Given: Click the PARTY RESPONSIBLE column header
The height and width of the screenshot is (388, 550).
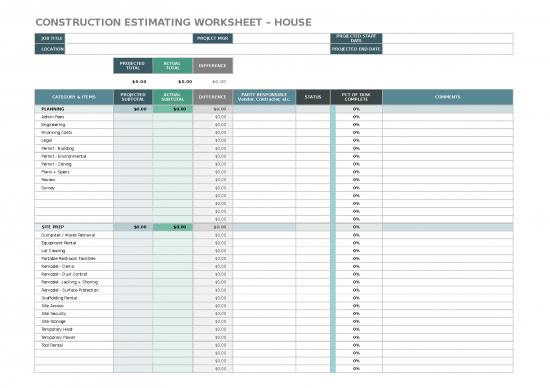Looking at the screenshot, I should coord(264,97).
